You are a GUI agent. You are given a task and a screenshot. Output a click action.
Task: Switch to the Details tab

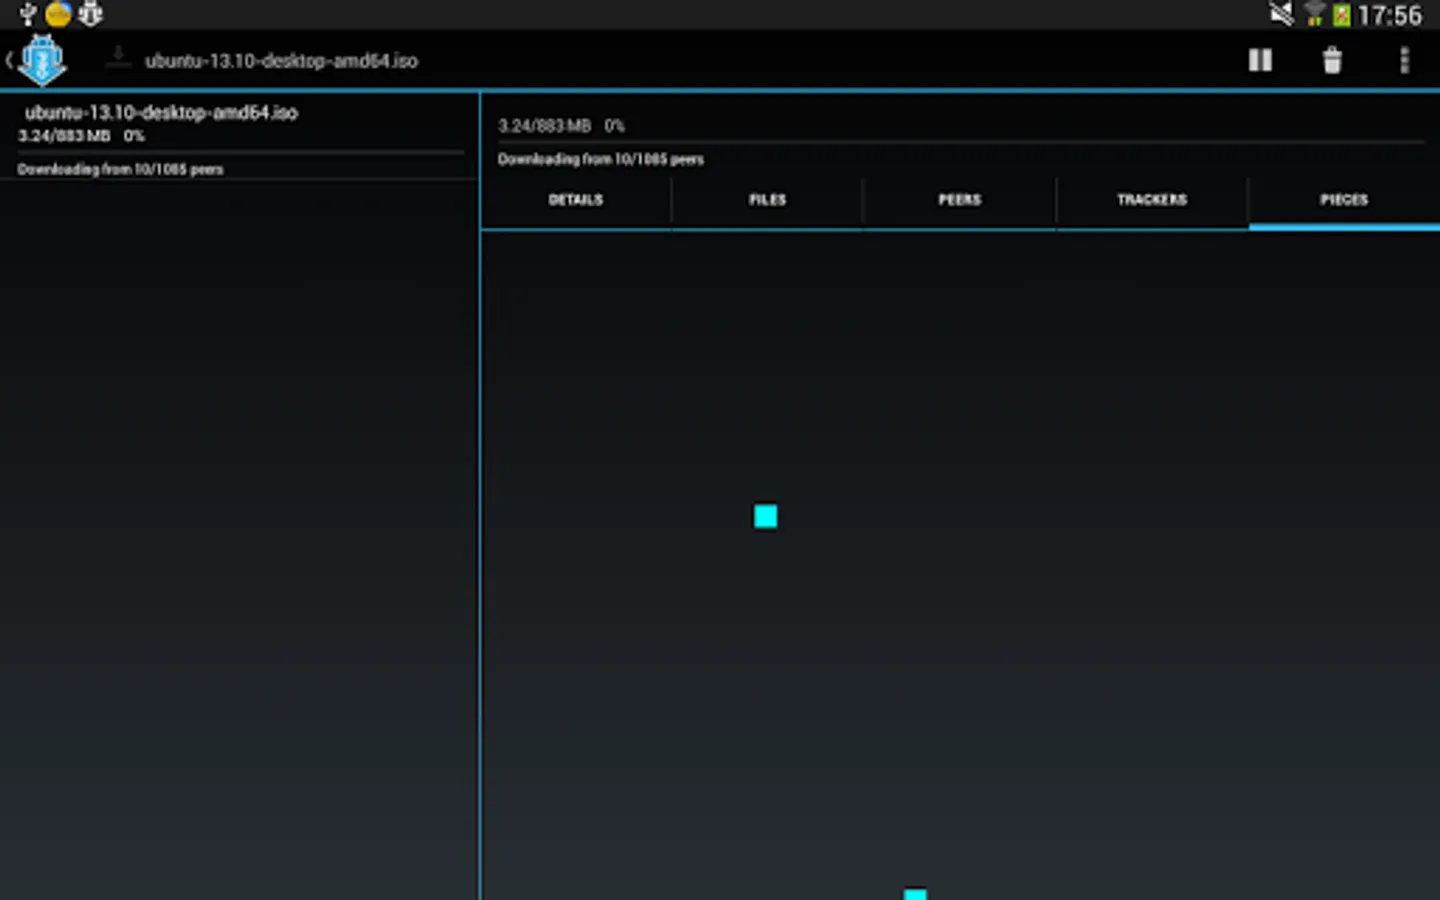pos(576,200)
